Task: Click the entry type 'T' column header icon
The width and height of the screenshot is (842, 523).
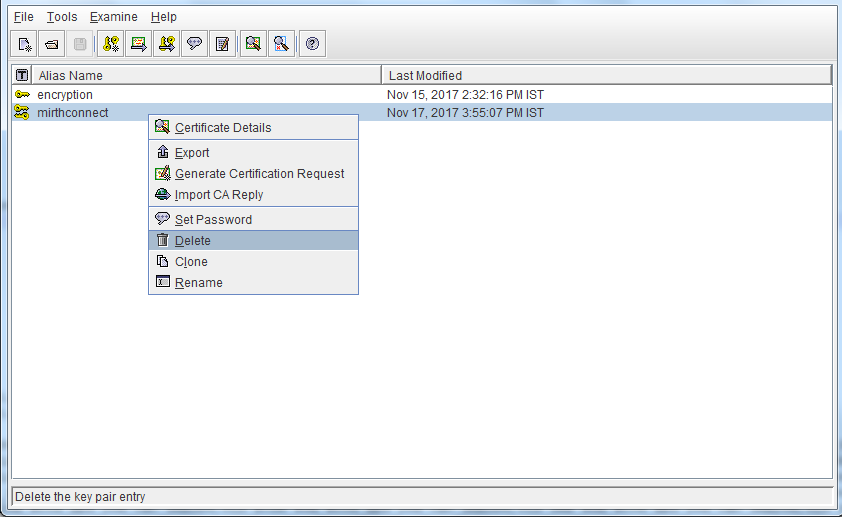Action: coord(22,75)
